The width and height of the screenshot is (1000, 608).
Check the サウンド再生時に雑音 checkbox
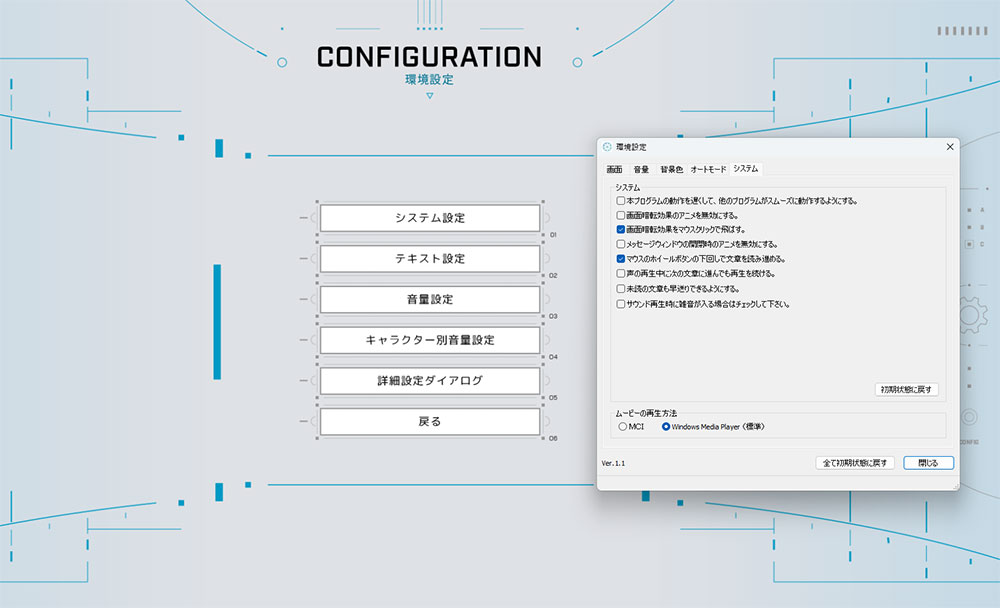pyautogui.click(x=621, y=303)
